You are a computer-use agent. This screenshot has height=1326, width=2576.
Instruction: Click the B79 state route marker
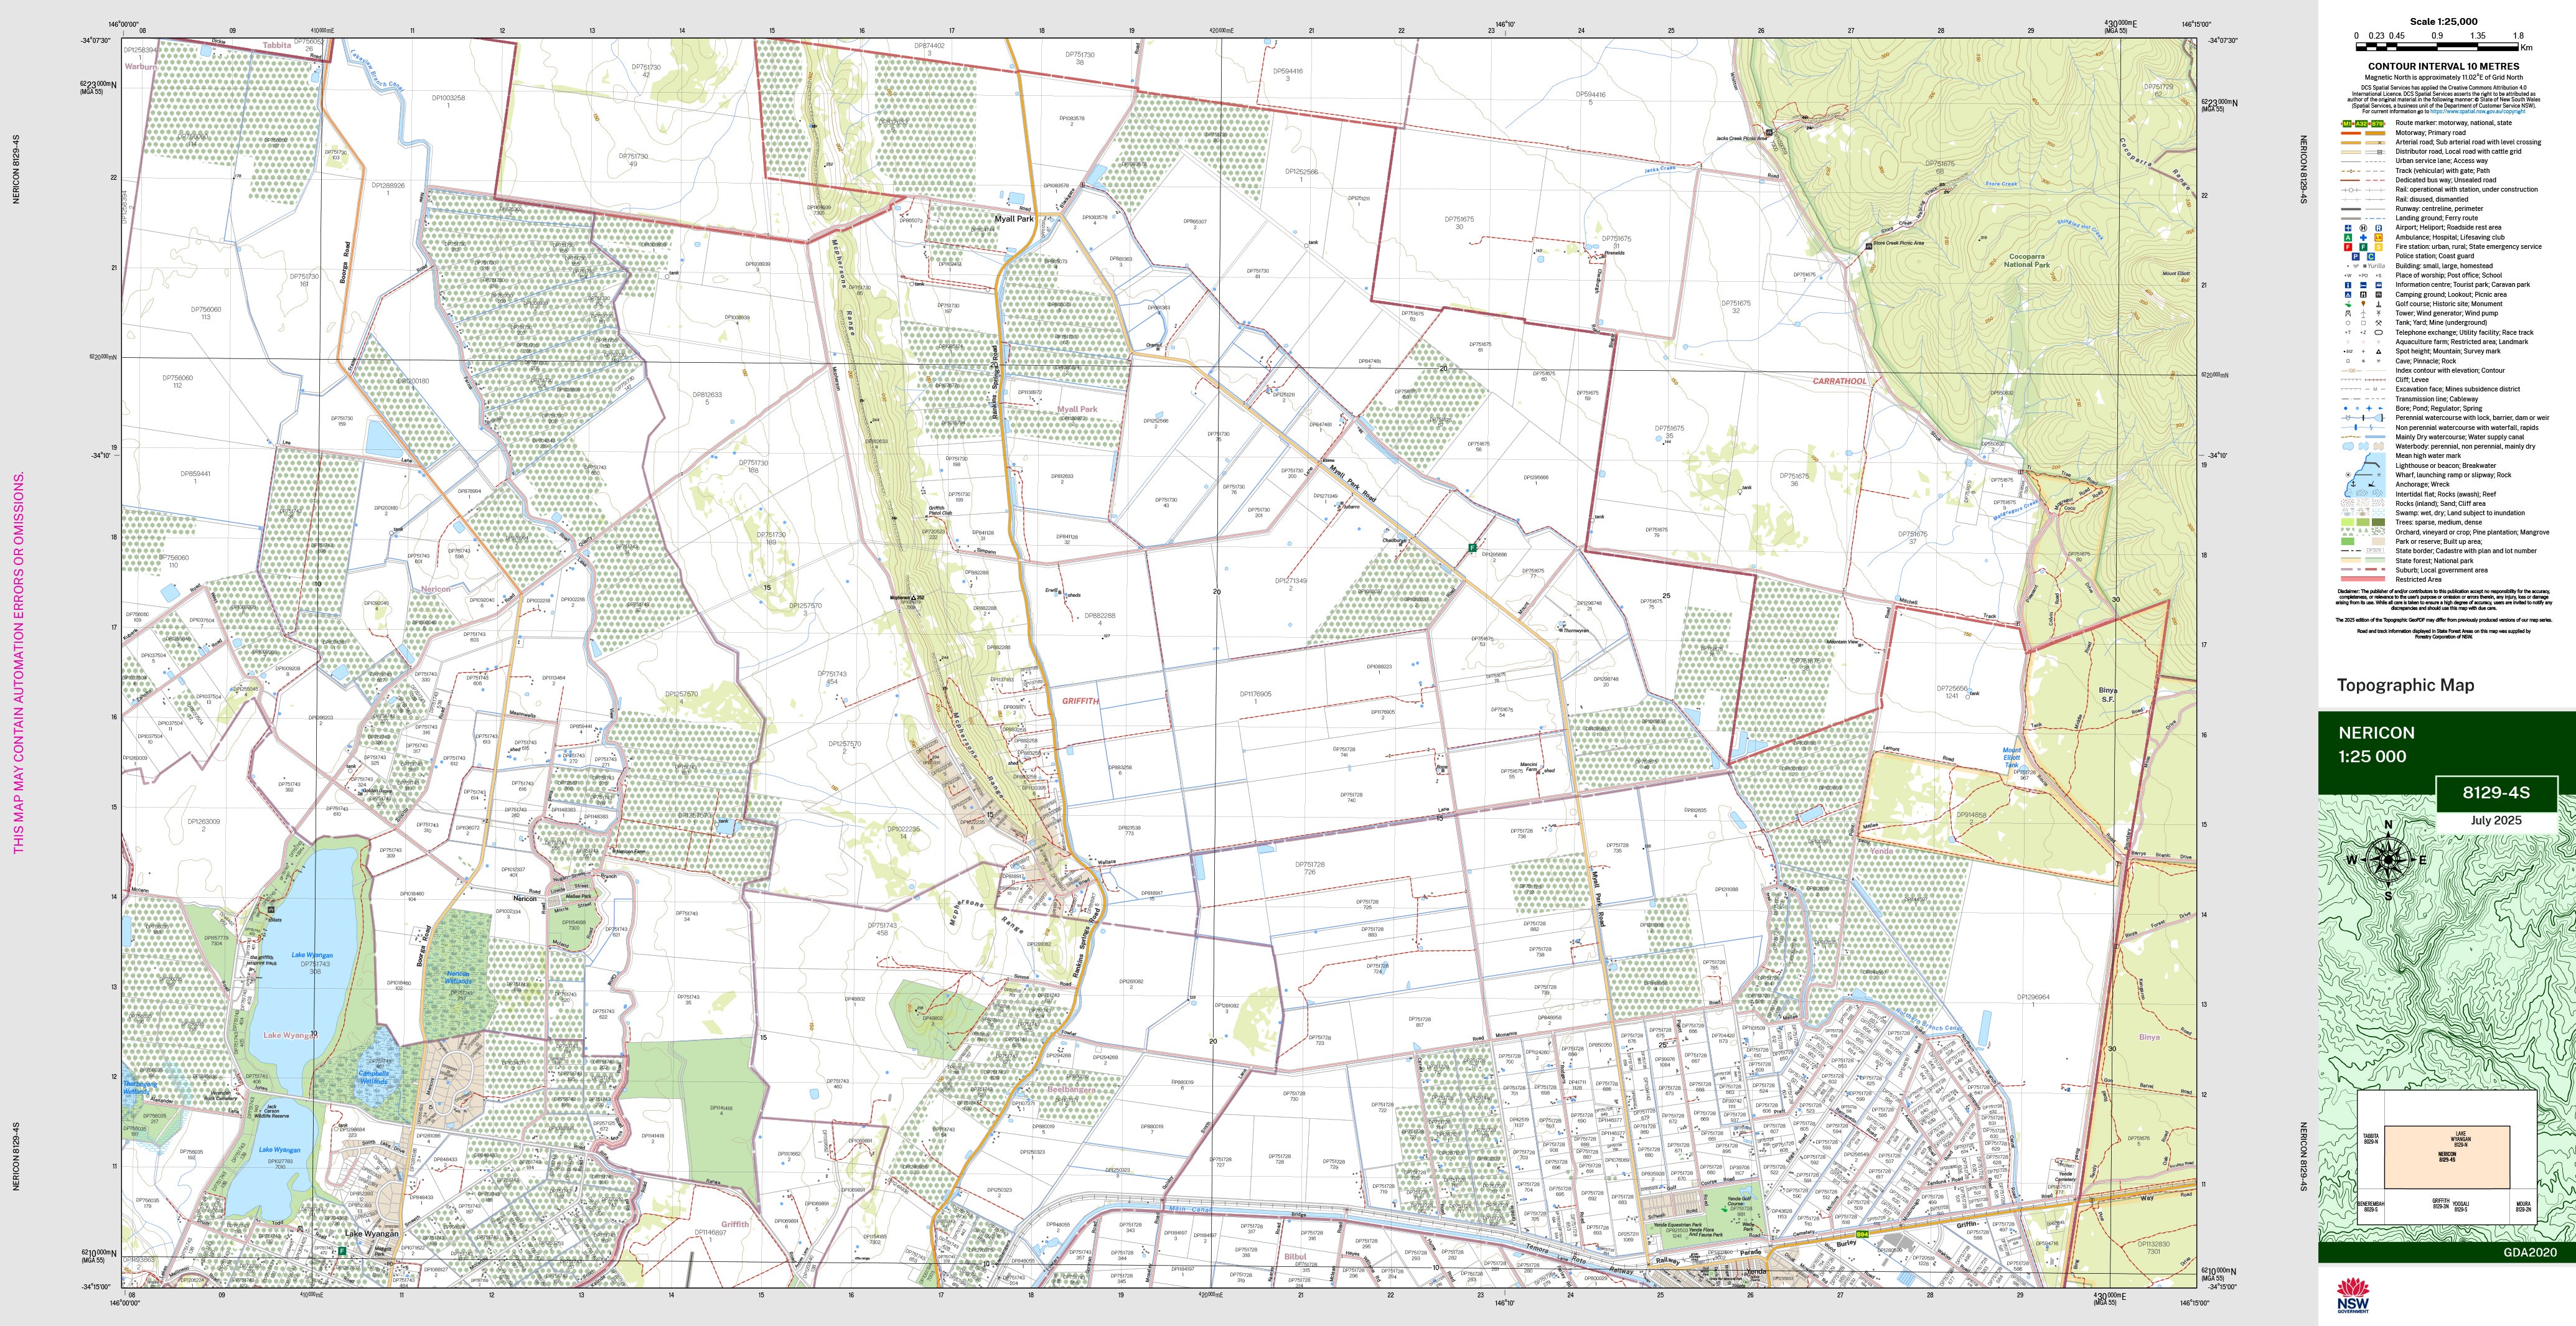coord(2377,124)
